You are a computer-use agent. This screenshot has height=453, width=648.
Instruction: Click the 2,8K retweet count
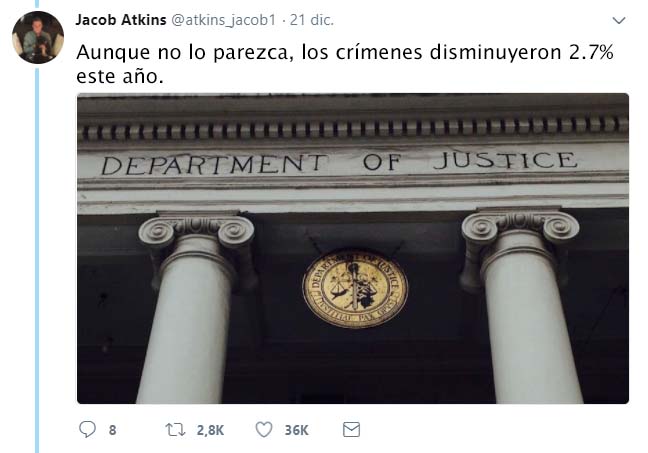[210, 430]
